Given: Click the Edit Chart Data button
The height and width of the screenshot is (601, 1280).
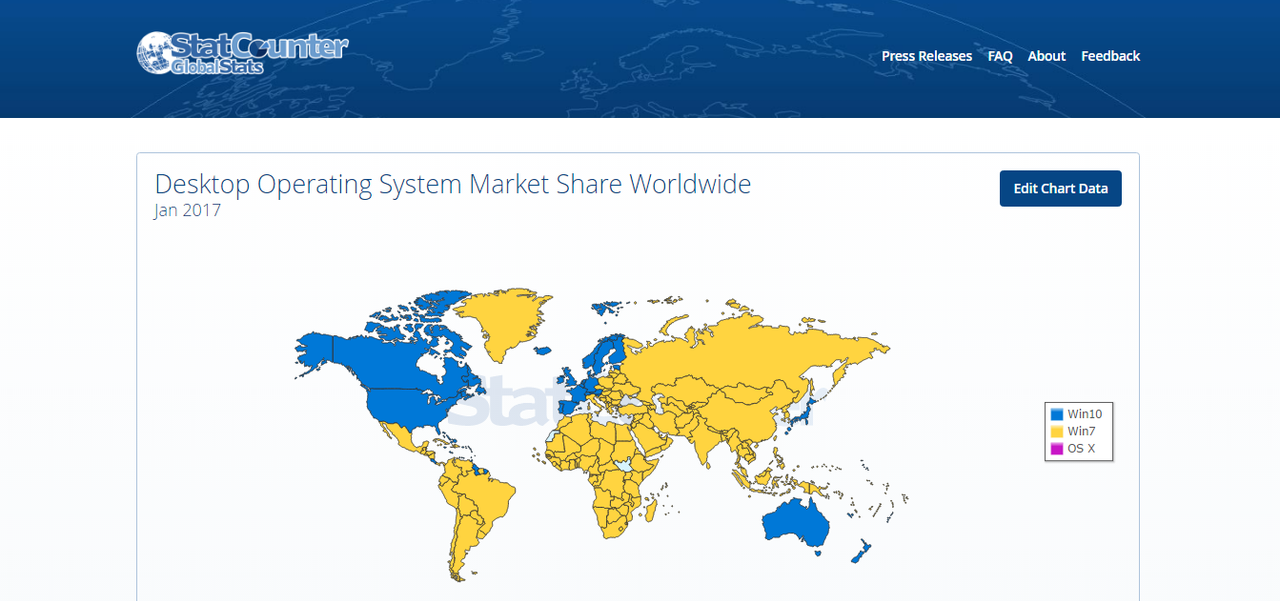Looking at the screenshot, I should pyautogui.click(x=1060, y=189).
